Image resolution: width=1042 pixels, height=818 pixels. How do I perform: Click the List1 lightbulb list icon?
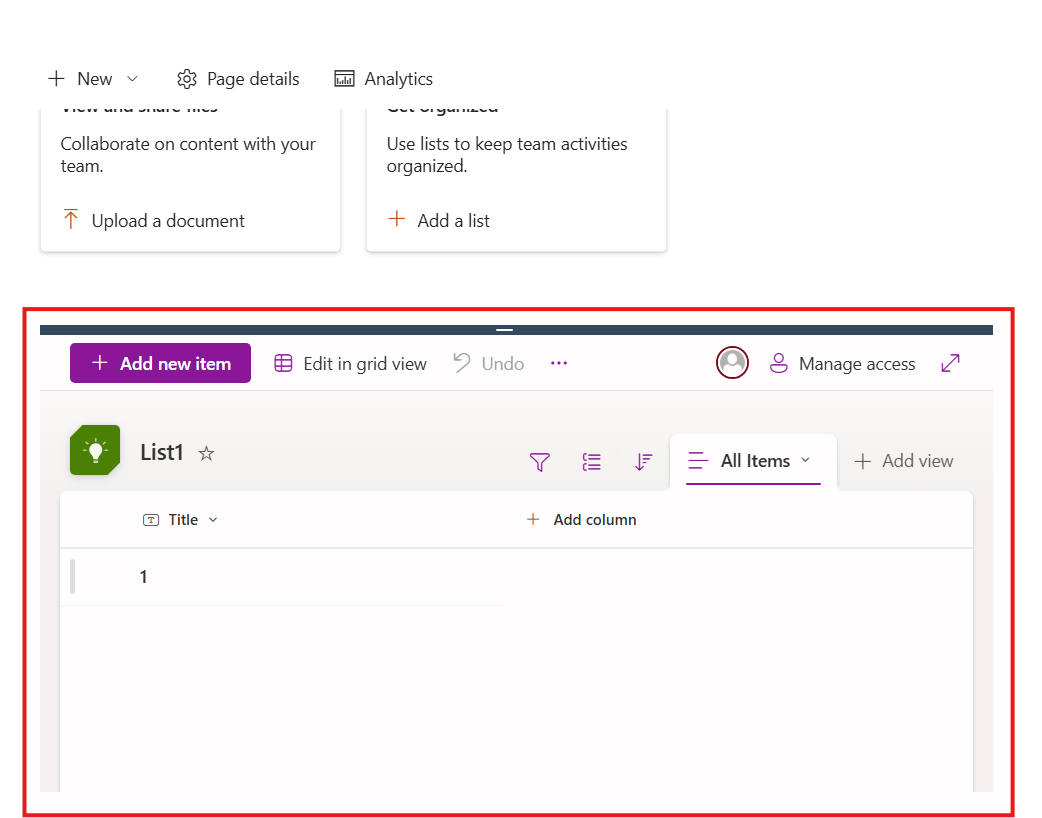[x=94, y=450]
